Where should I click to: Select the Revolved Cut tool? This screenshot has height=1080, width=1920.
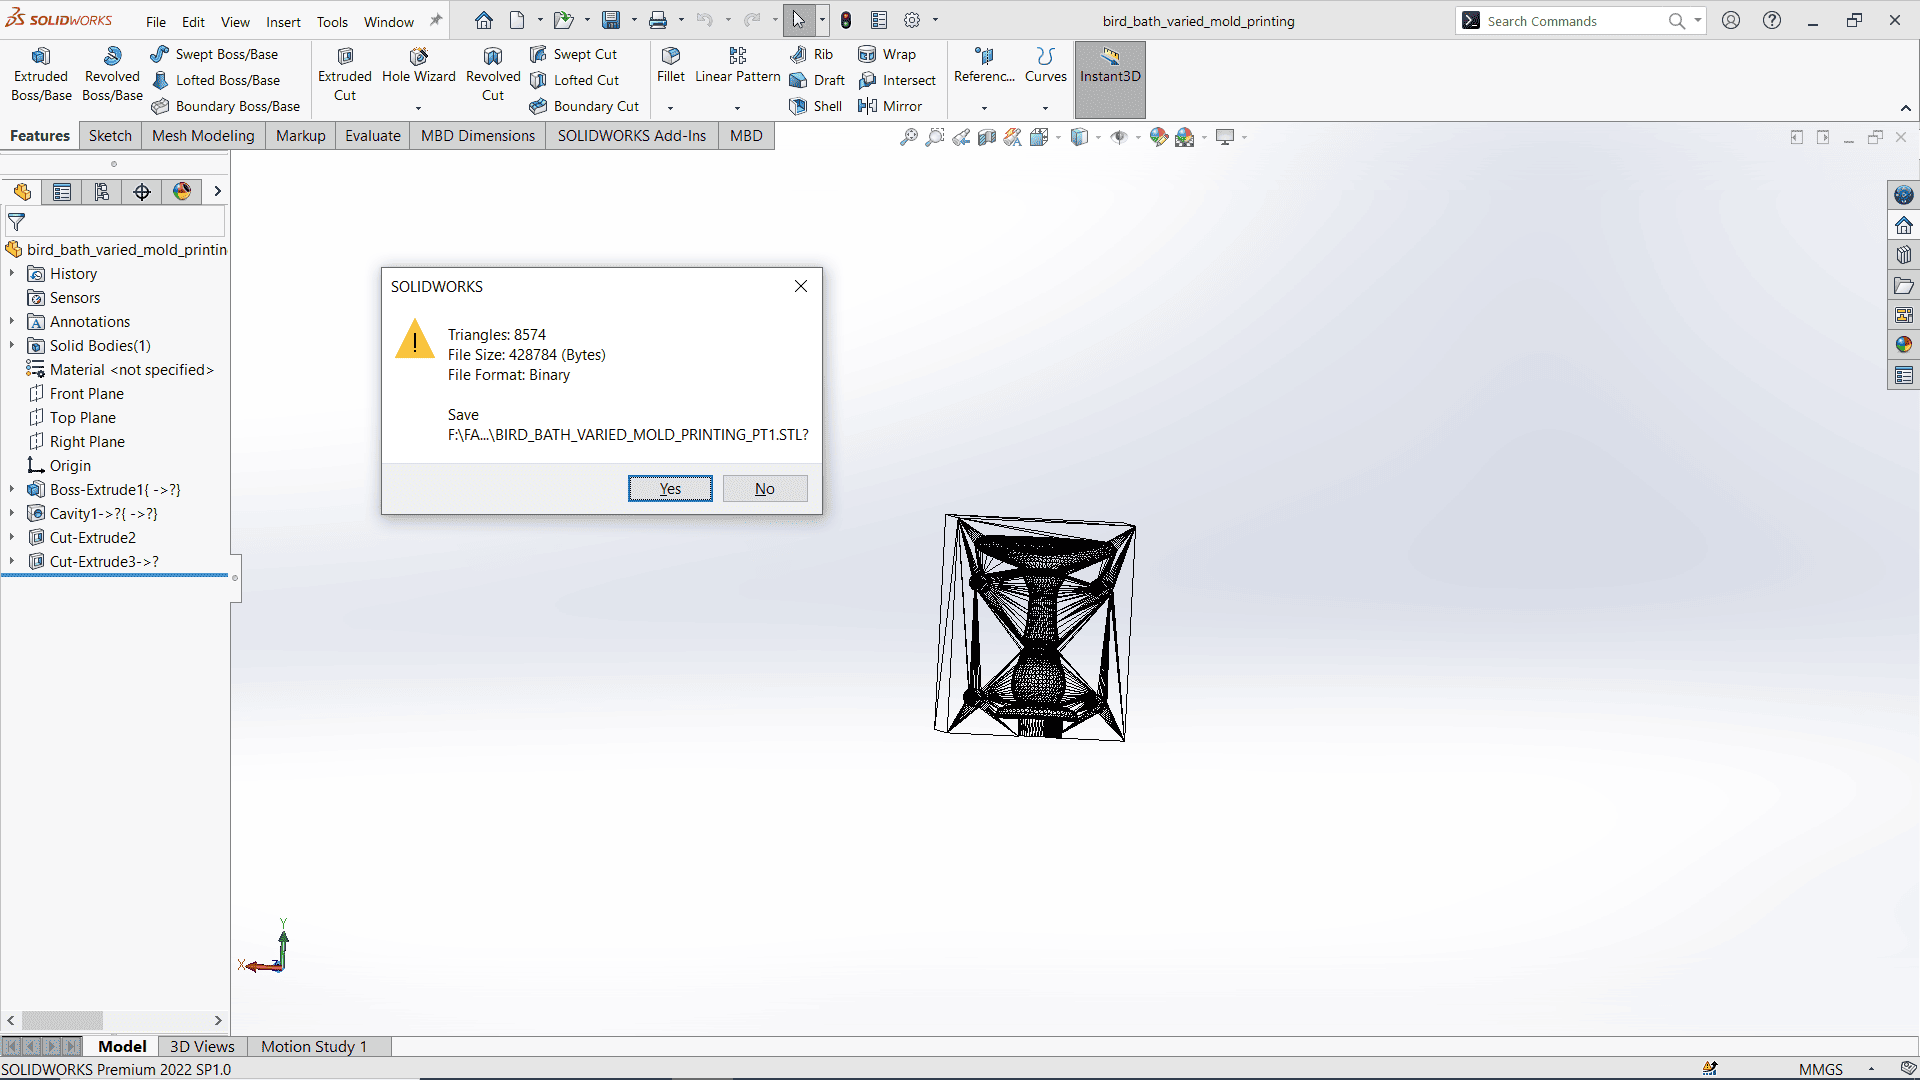493,75
